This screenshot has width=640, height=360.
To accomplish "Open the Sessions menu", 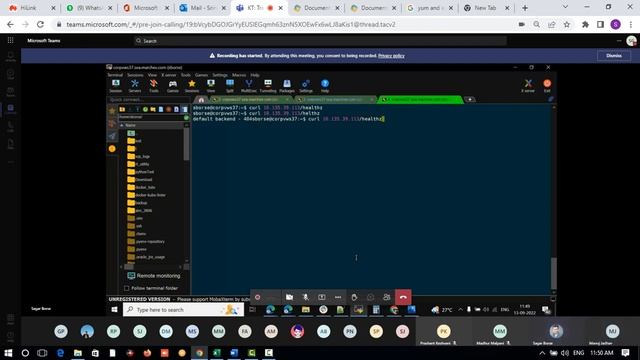I will [135, 75].
